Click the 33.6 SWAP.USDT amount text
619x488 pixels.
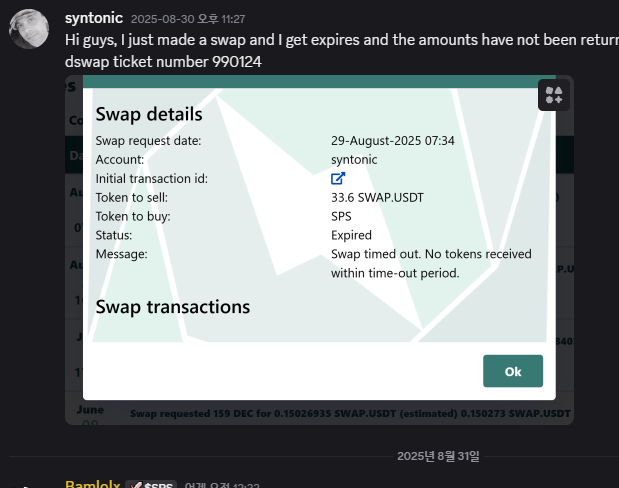click(x=377, y=197)
